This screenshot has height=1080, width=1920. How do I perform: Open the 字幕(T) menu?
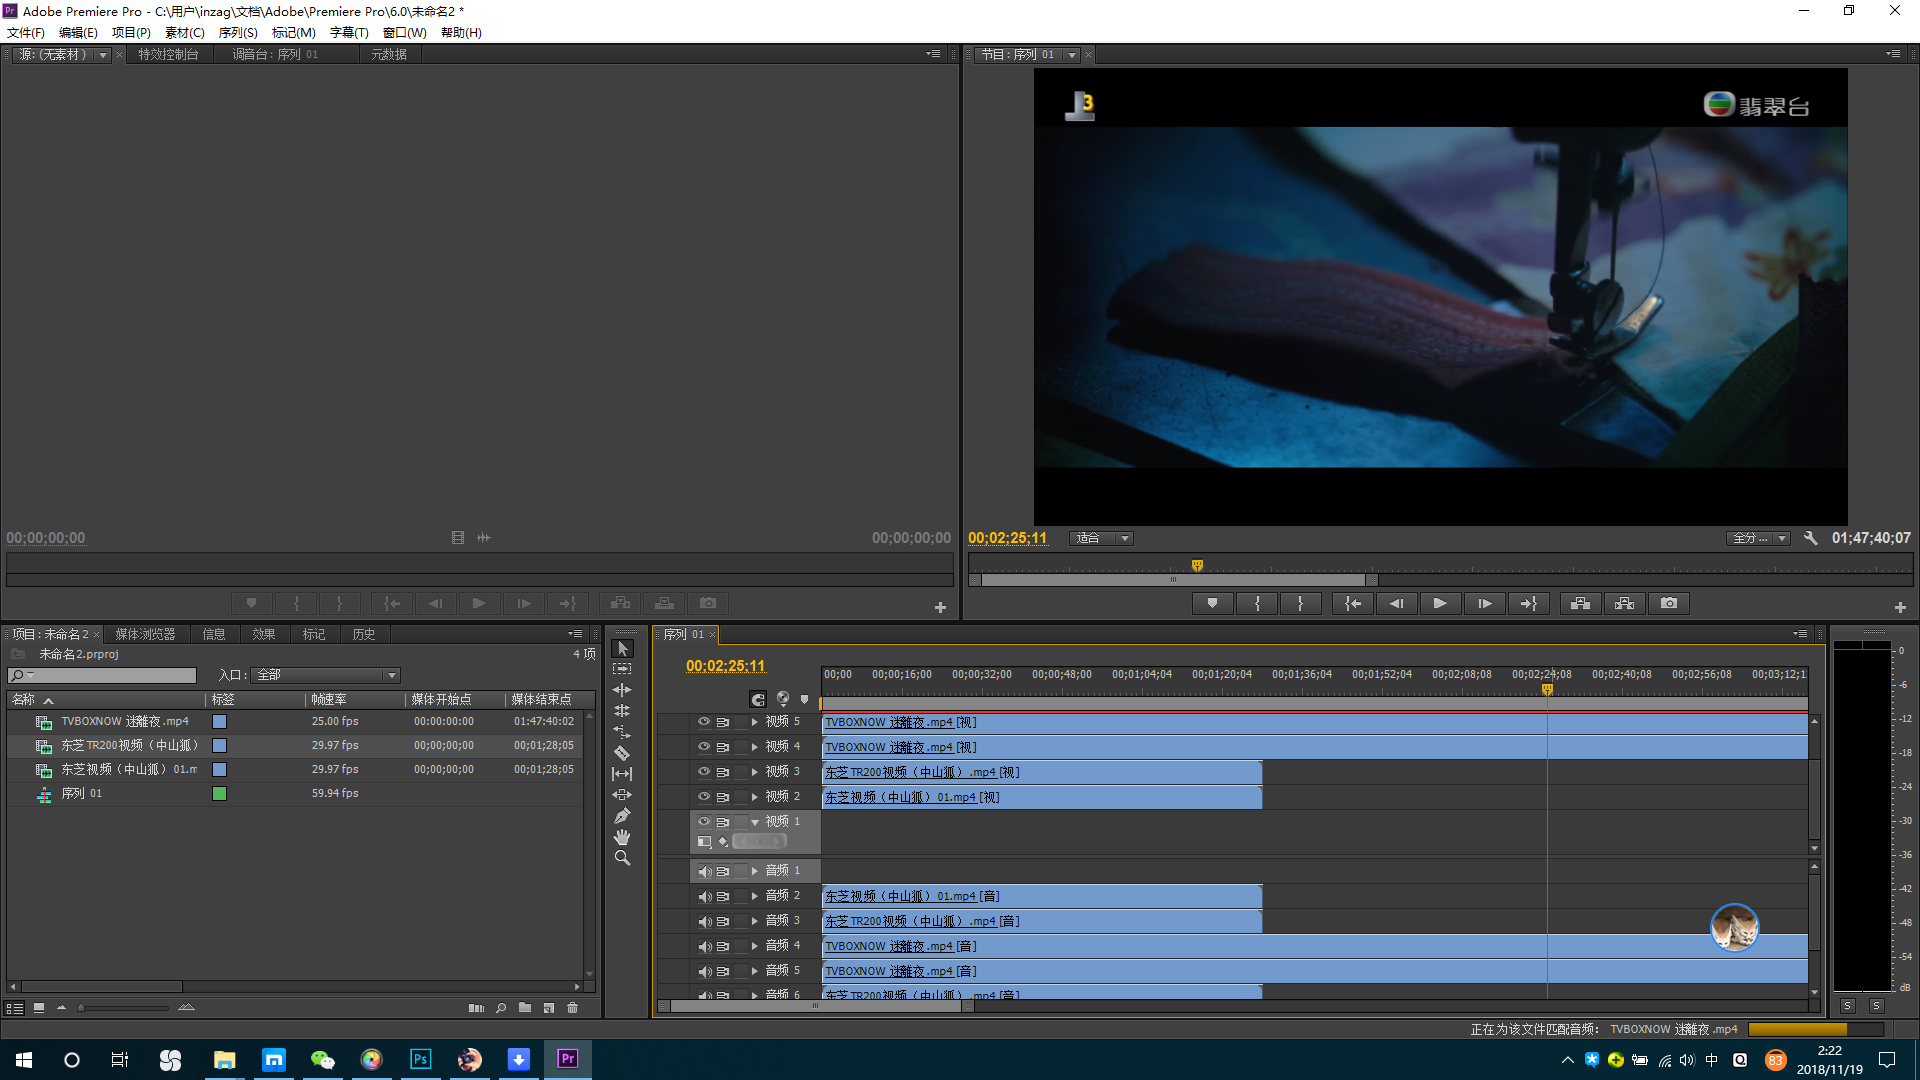click(349, 33)
